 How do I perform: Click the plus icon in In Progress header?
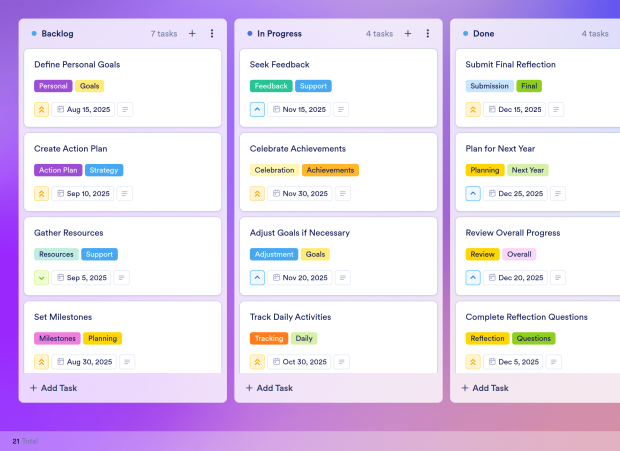click(408, 34)
